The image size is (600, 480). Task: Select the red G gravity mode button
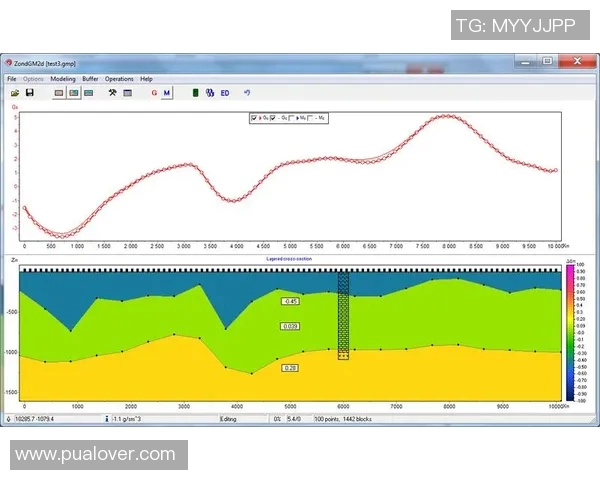153,93
